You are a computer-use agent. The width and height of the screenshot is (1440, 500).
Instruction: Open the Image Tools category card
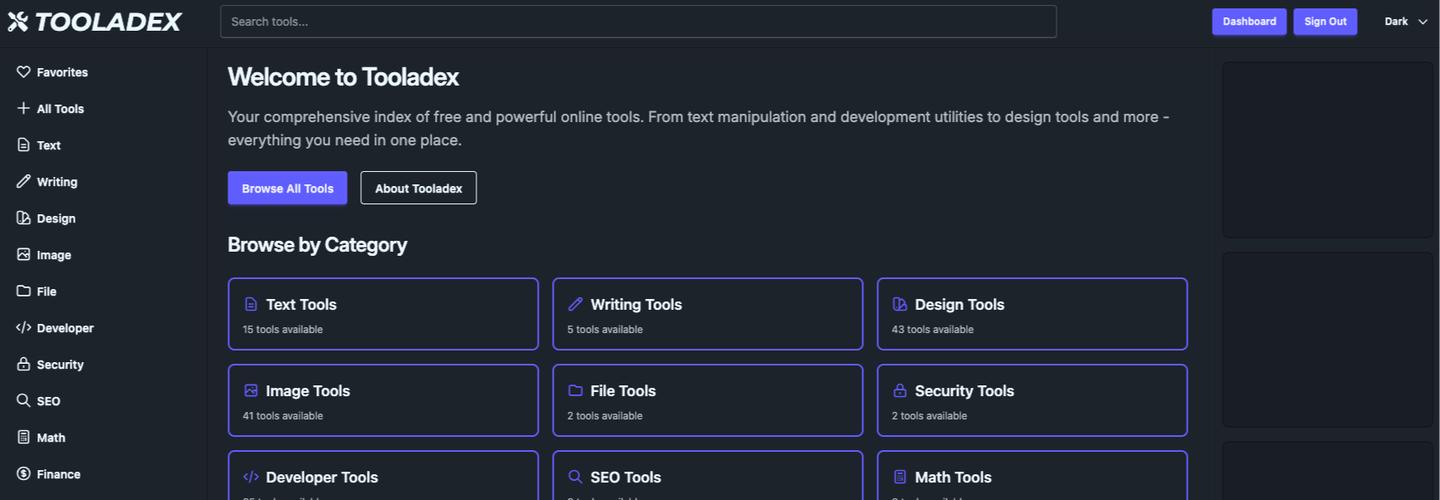click(x=383, y=400)
